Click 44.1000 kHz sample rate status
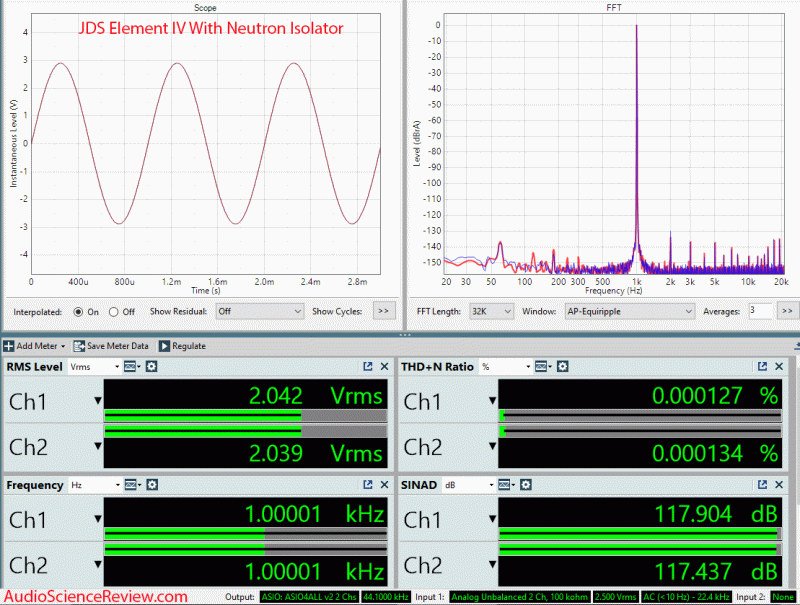The image size is (800, 605). [x=386, y=597]
